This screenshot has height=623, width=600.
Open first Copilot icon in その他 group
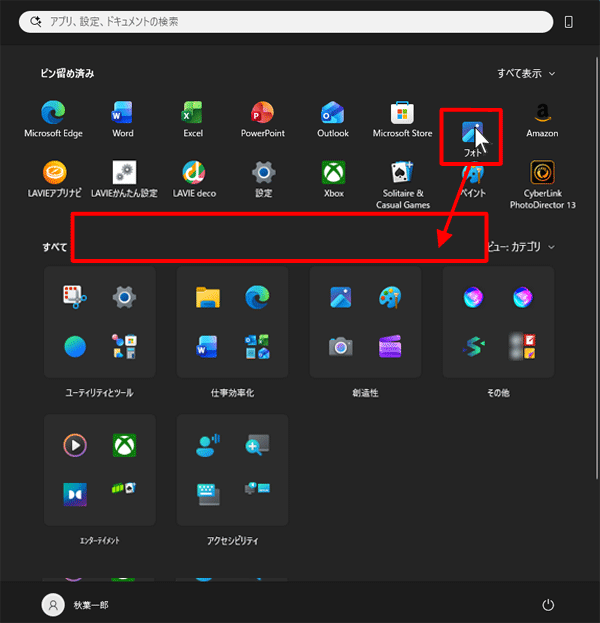pos(473,297)
